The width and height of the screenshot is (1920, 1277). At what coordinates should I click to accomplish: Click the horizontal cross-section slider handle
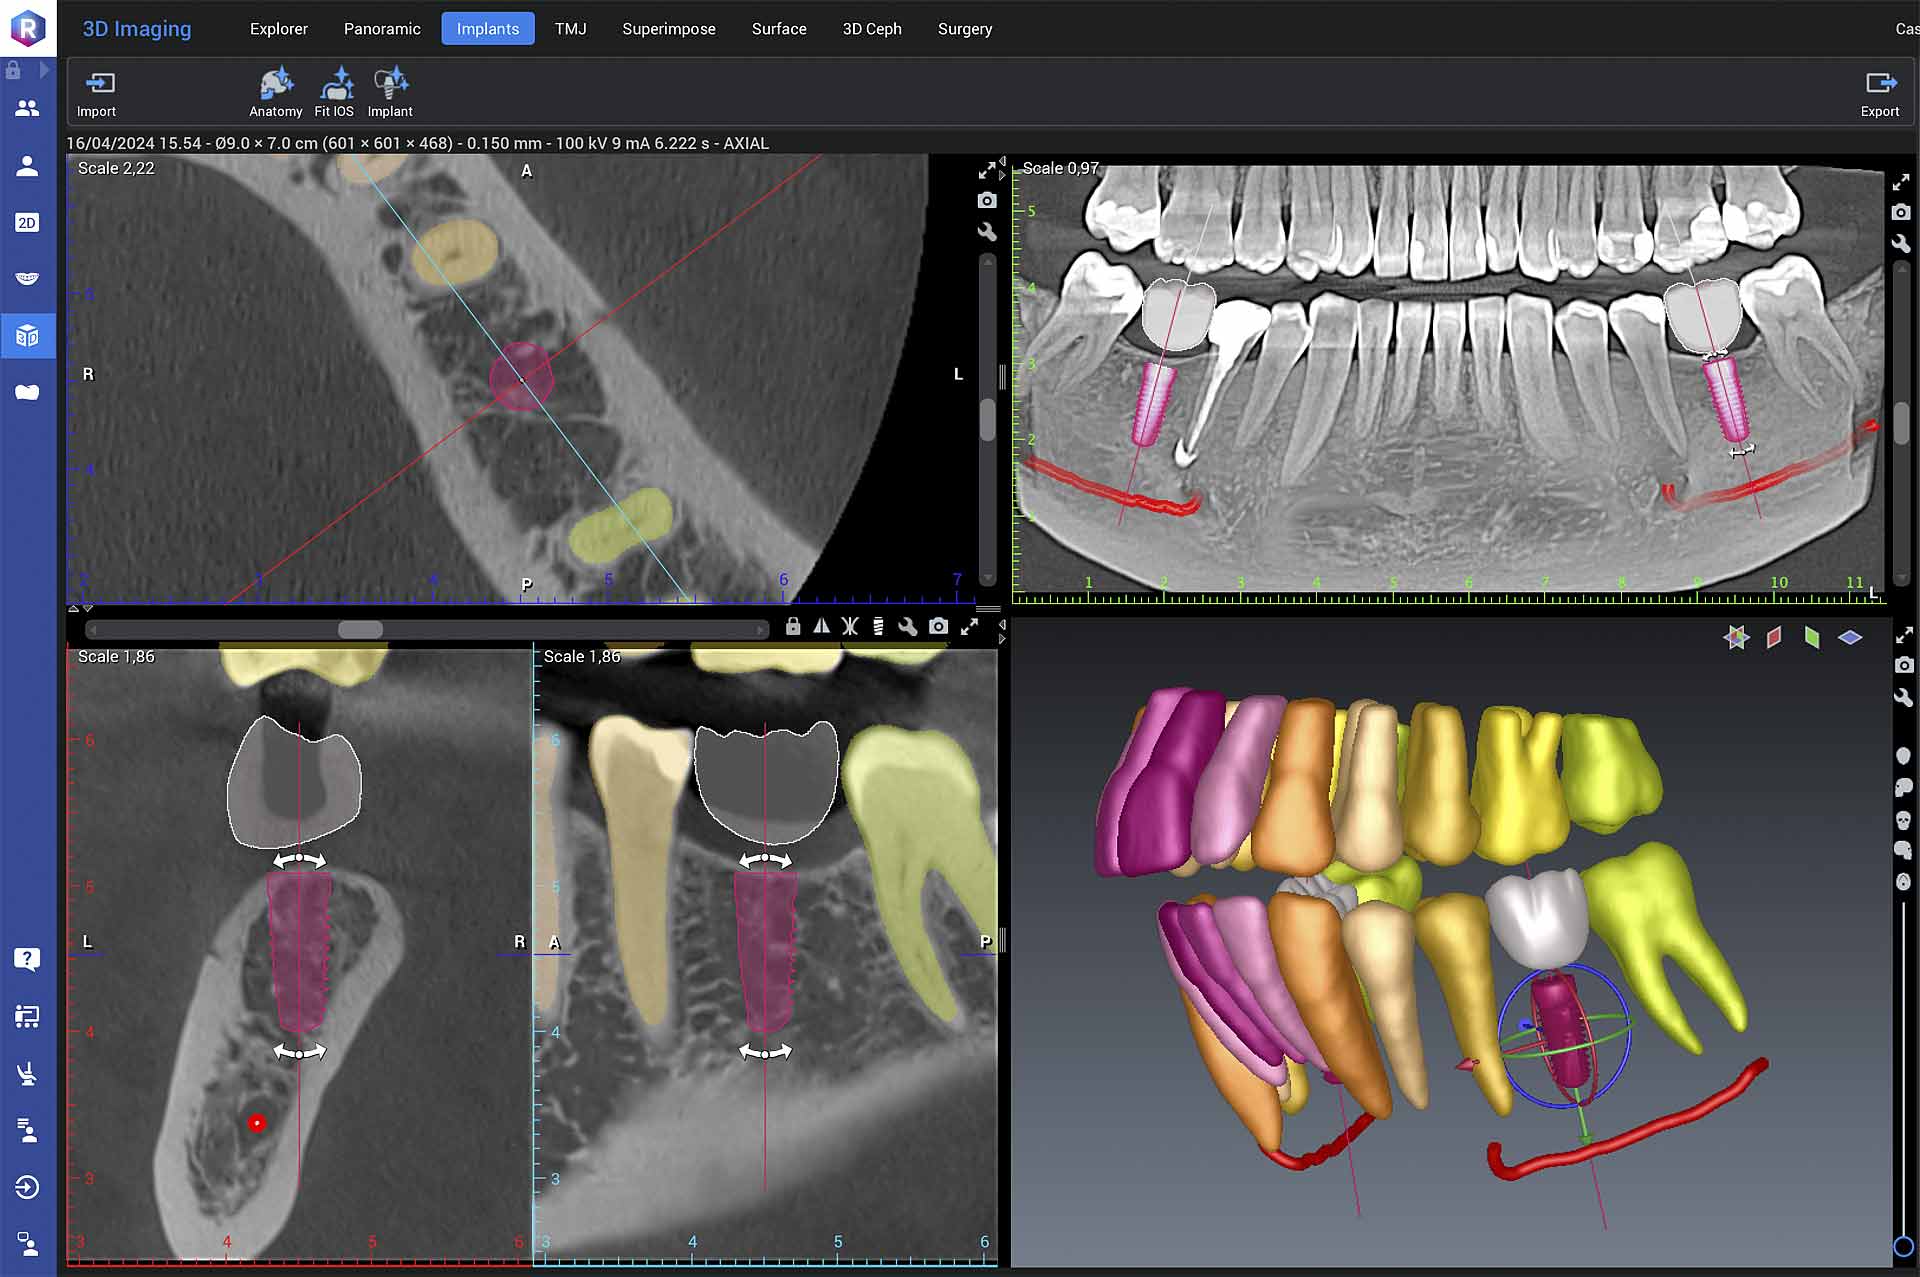360,629
